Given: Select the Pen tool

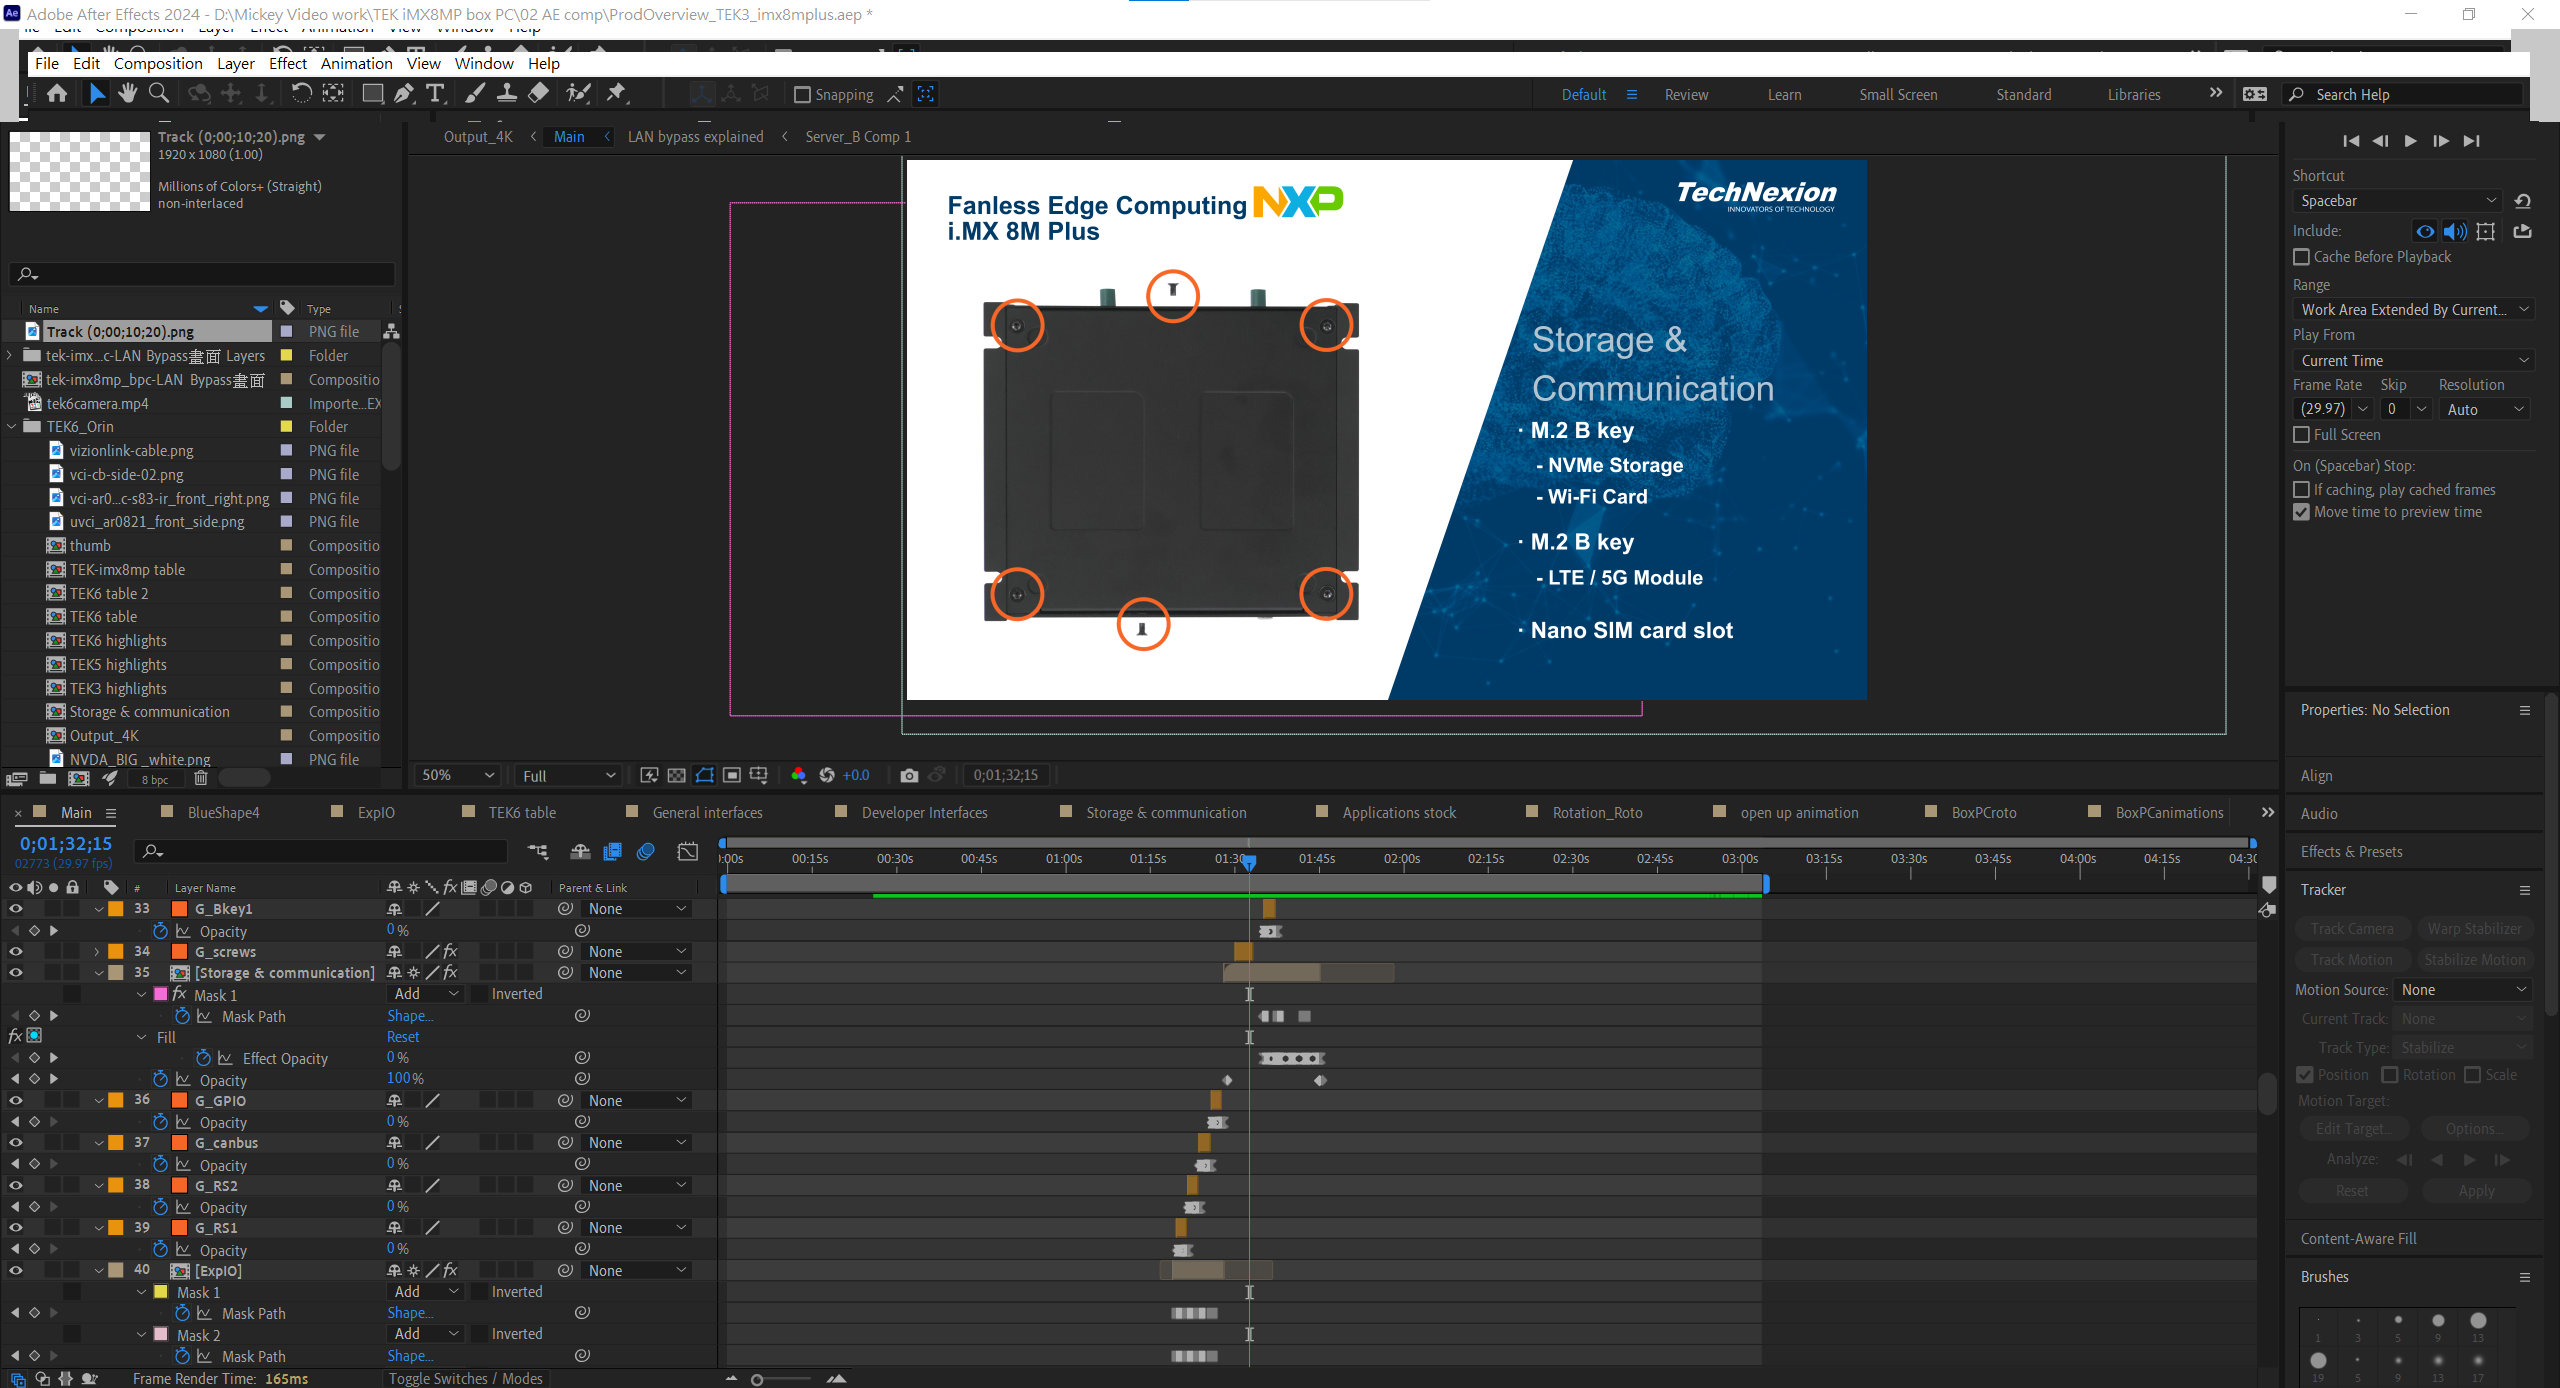Looking at the screenshot, I should [x=404, y=93].
